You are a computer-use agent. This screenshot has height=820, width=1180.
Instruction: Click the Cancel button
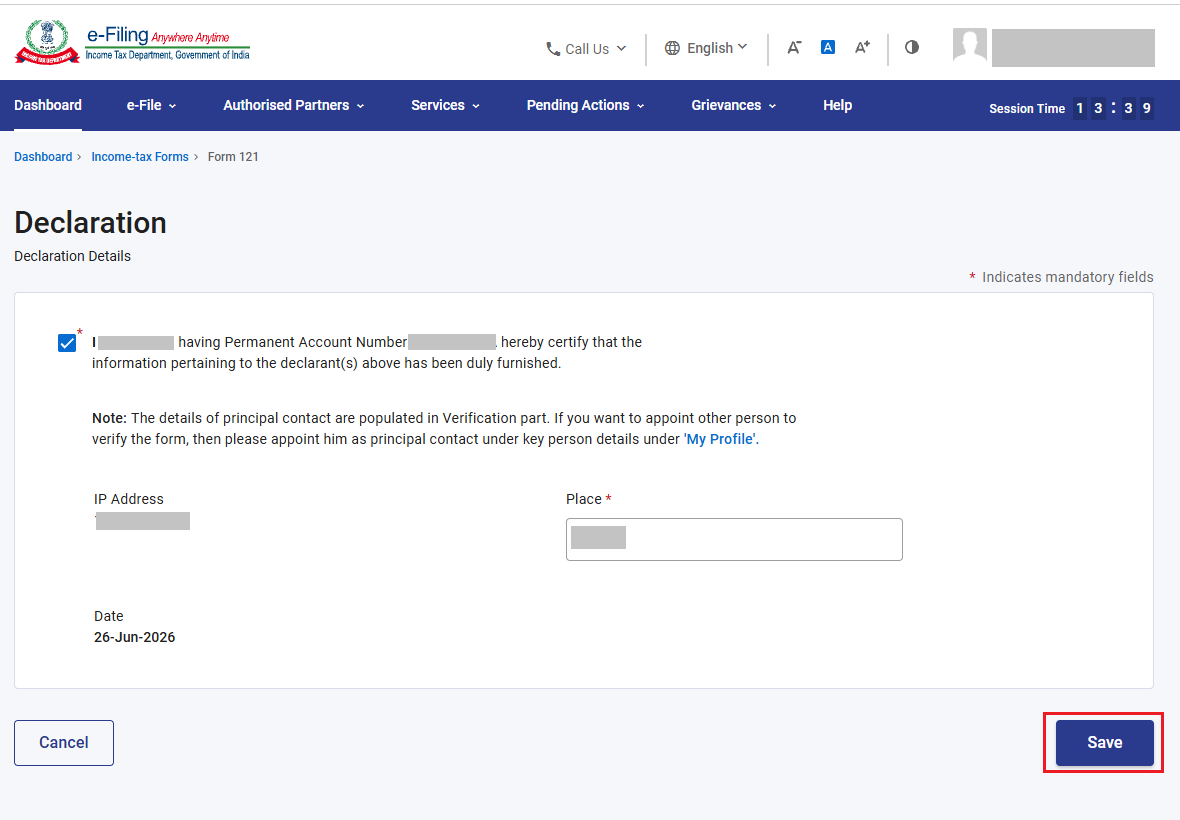tap(64, 743)
